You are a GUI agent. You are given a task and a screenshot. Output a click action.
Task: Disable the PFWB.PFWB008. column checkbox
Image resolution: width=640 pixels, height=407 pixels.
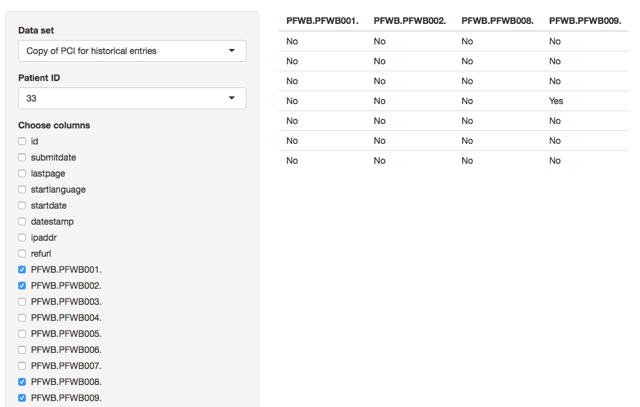[x=23, y=382]
